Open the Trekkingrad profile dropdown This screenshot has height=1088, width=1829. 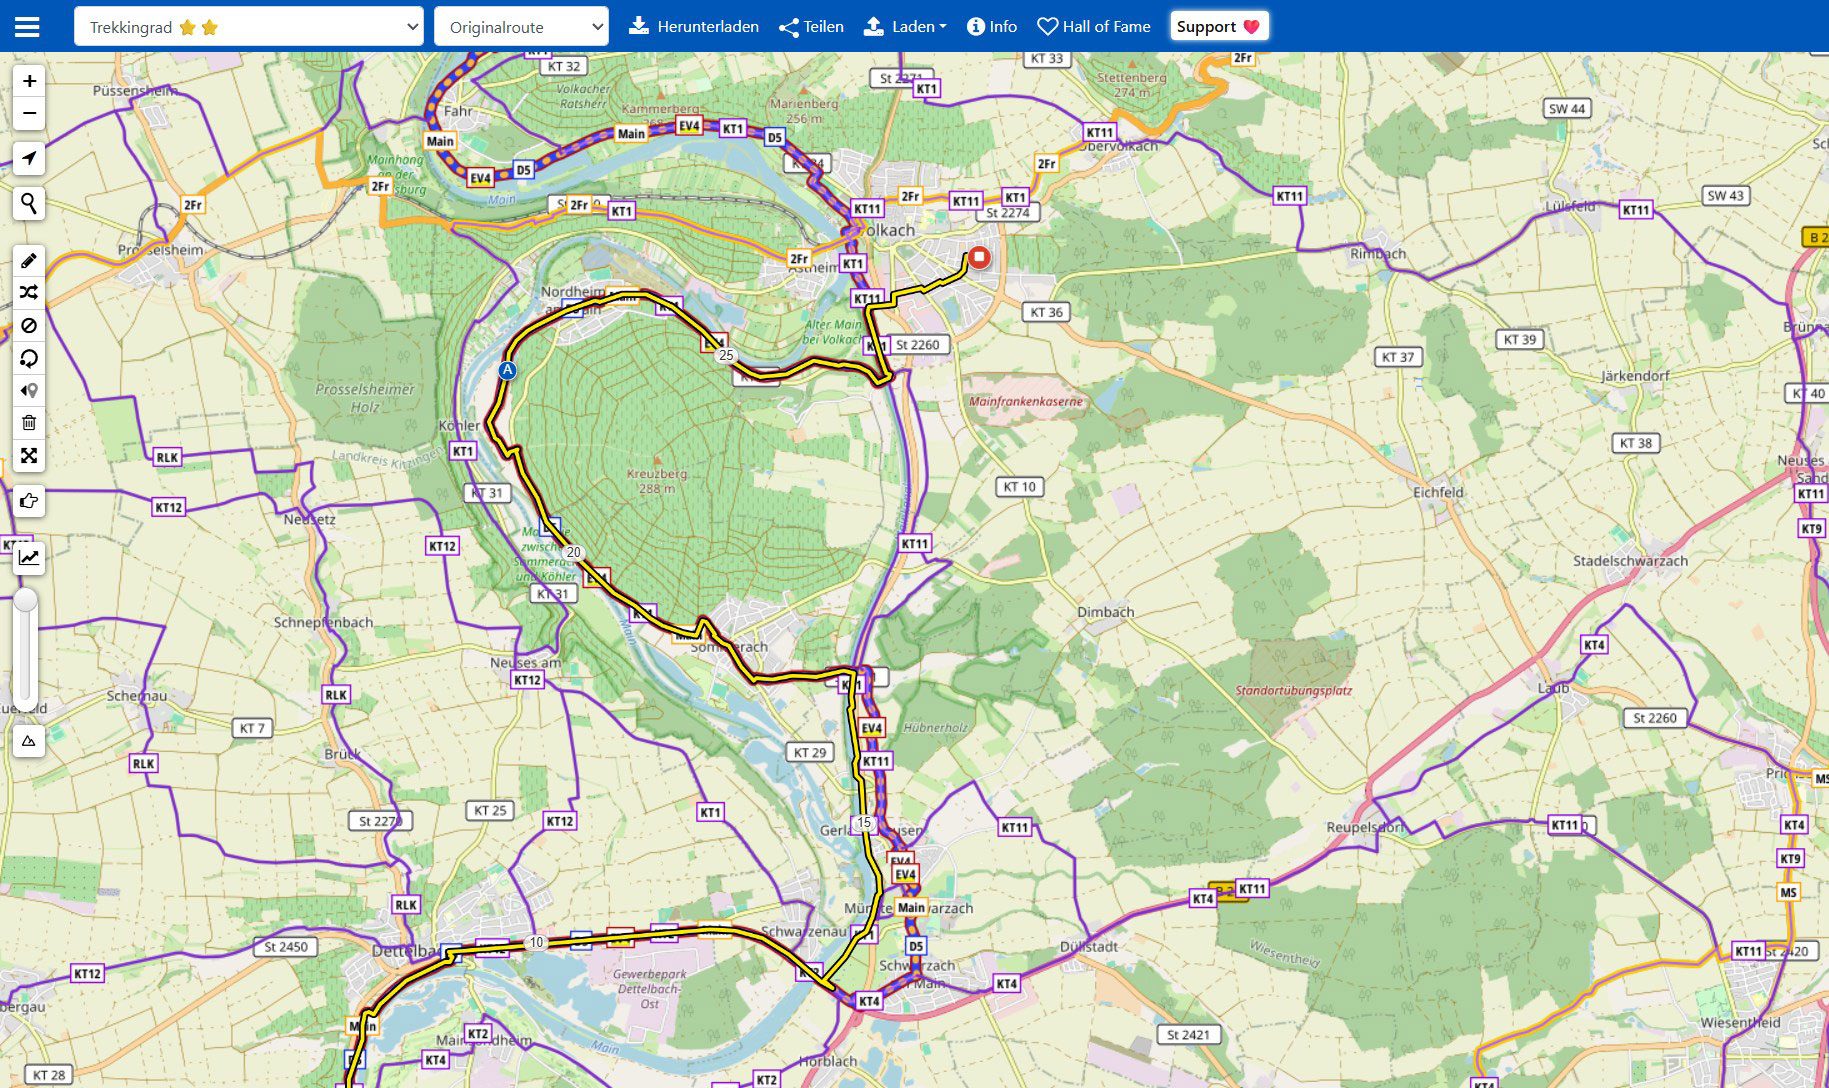[249, 27]
